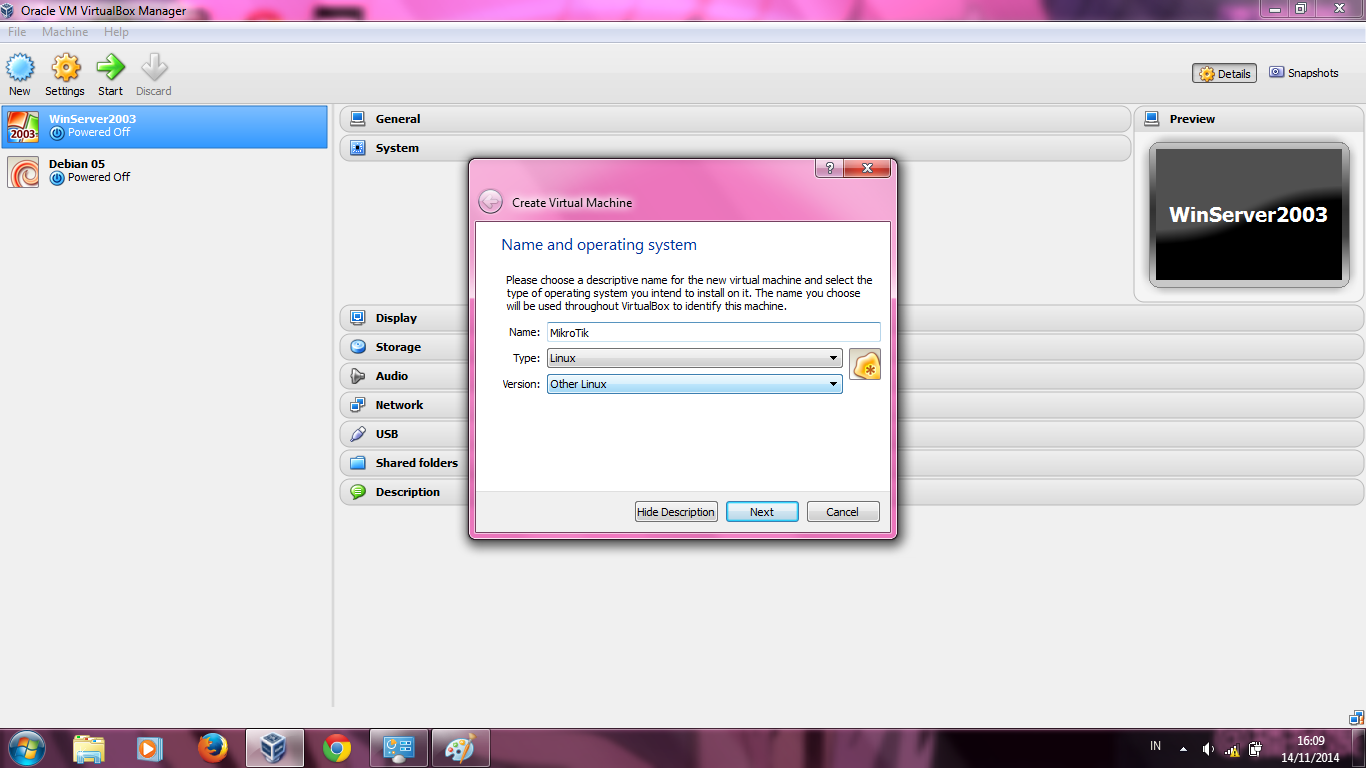Viewport: 1366px width, 768px height.
Task: Open the Version dropdown showing Other Linux
Action: (694, 384)
